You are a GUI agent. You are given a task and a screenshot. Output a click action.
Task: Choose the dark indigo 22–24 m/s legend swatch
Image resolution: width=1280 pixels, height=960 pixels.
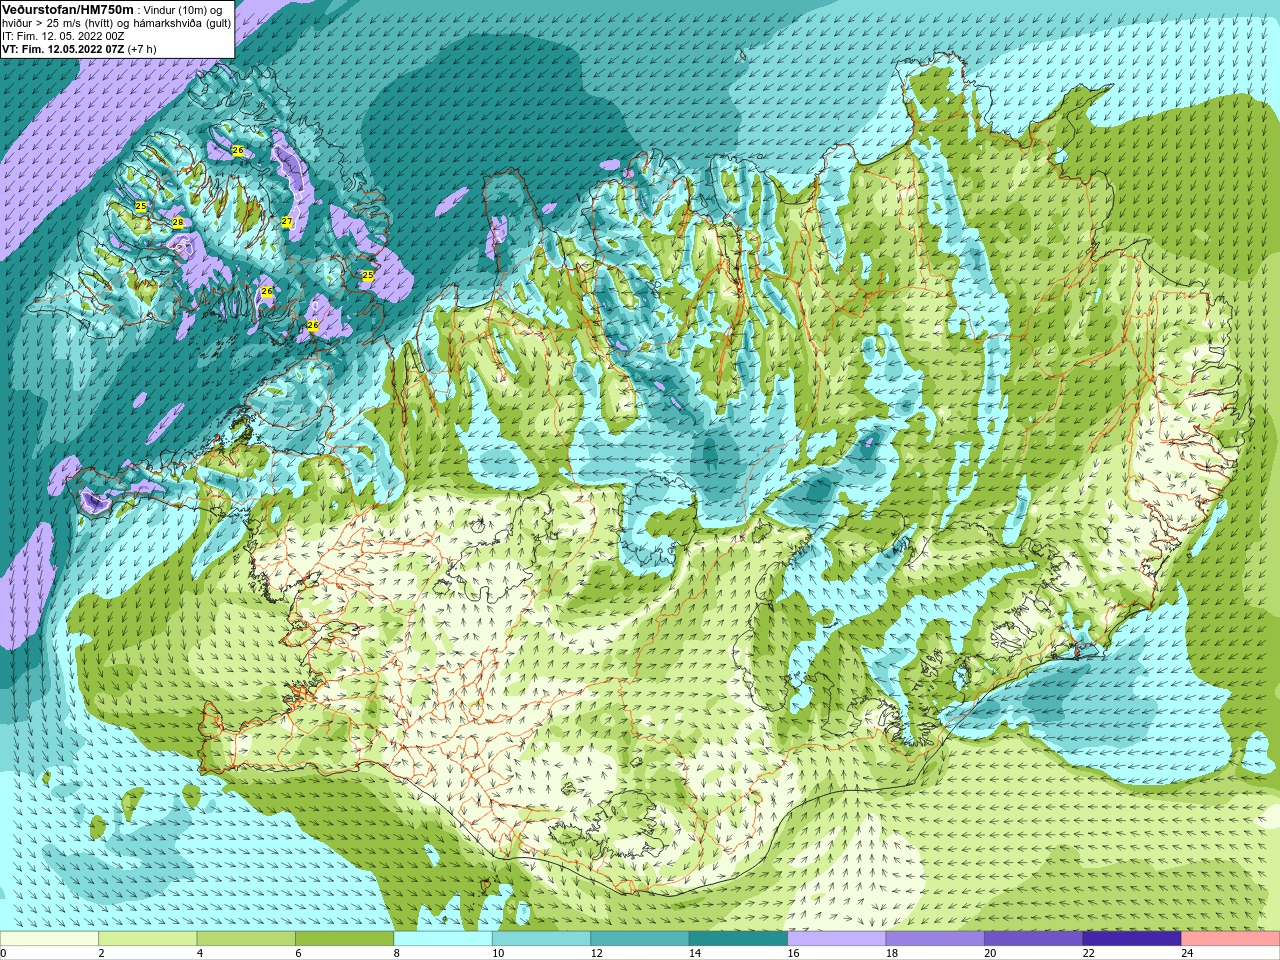[1132, 939]
